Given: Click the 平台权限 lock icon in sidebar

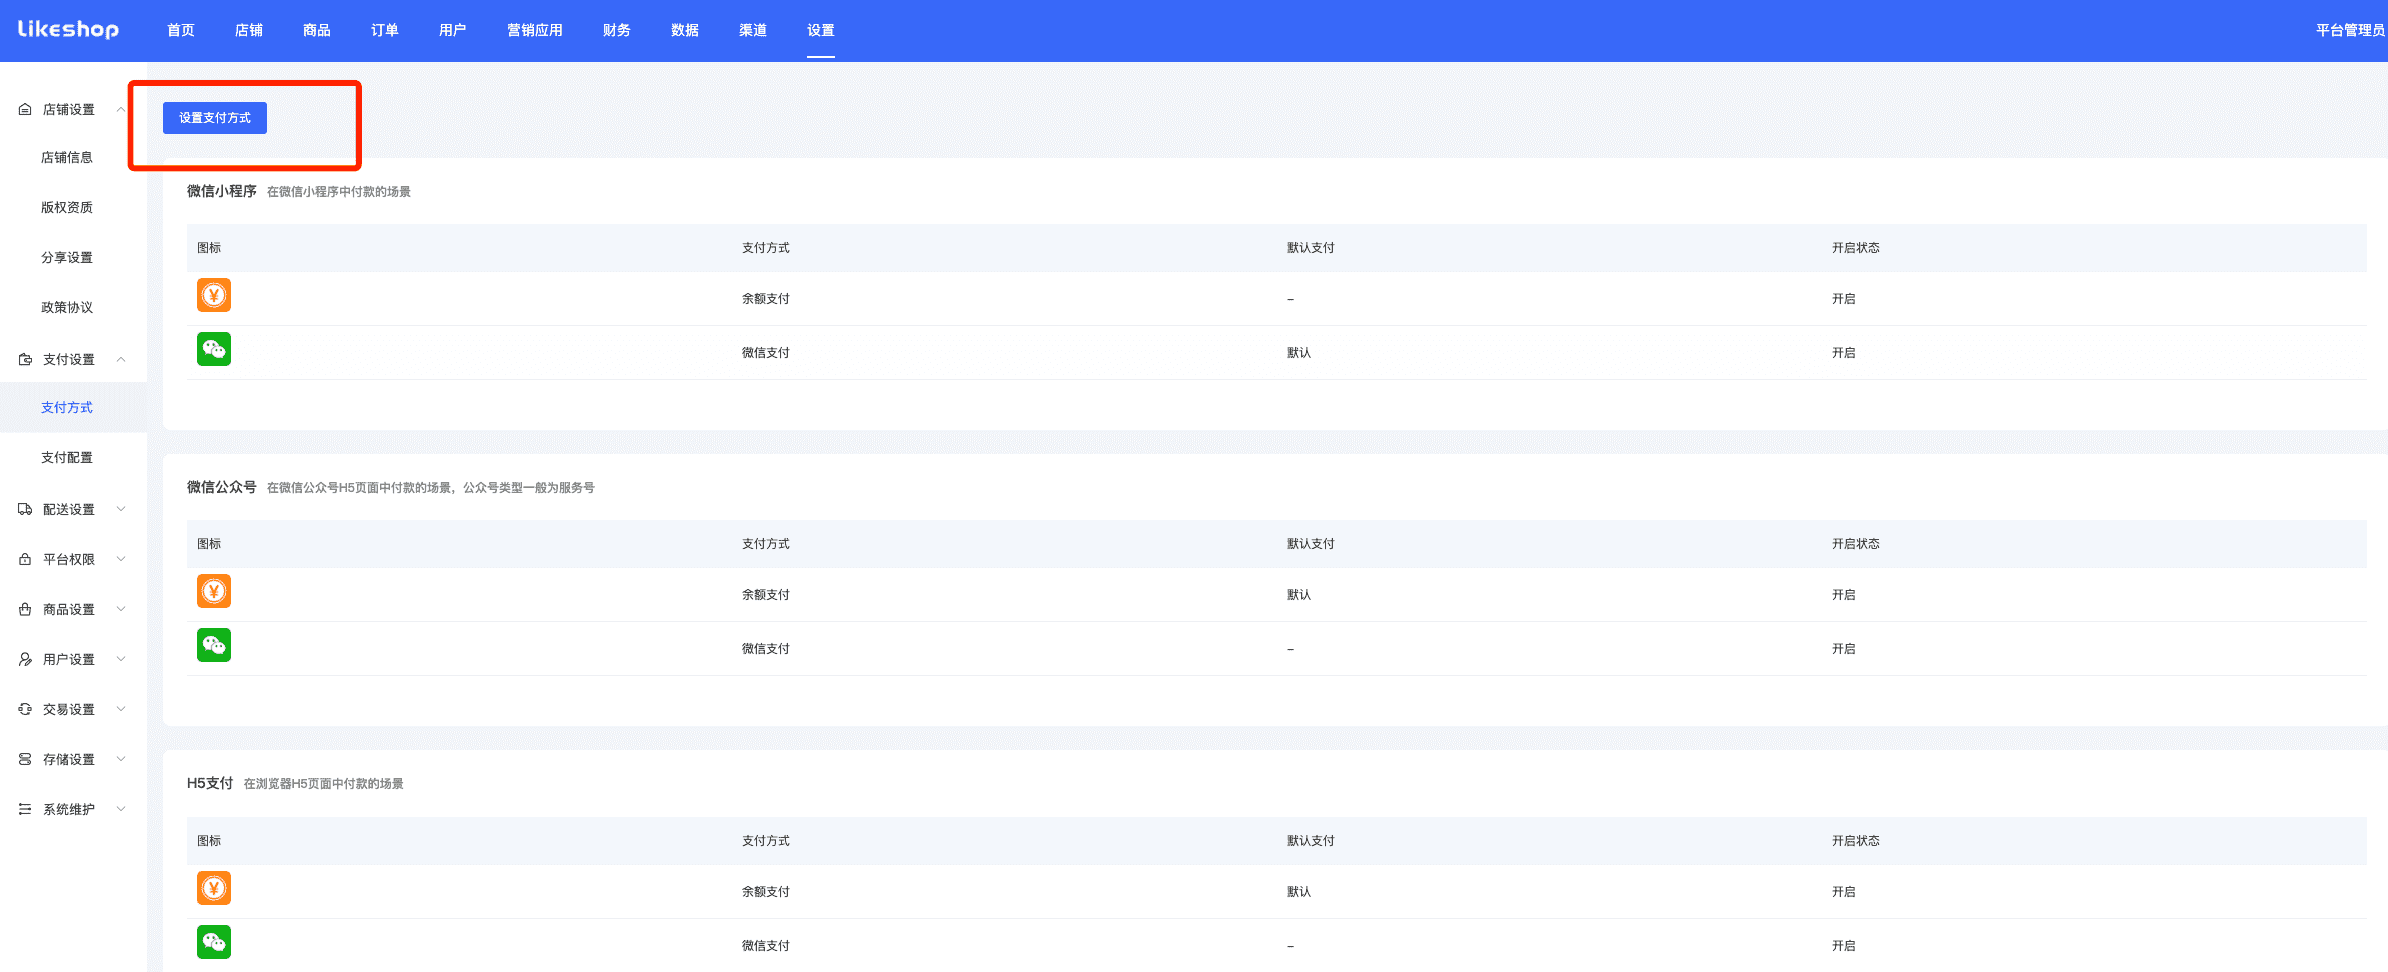Looking at the screenshot, I should pos(25,559).
